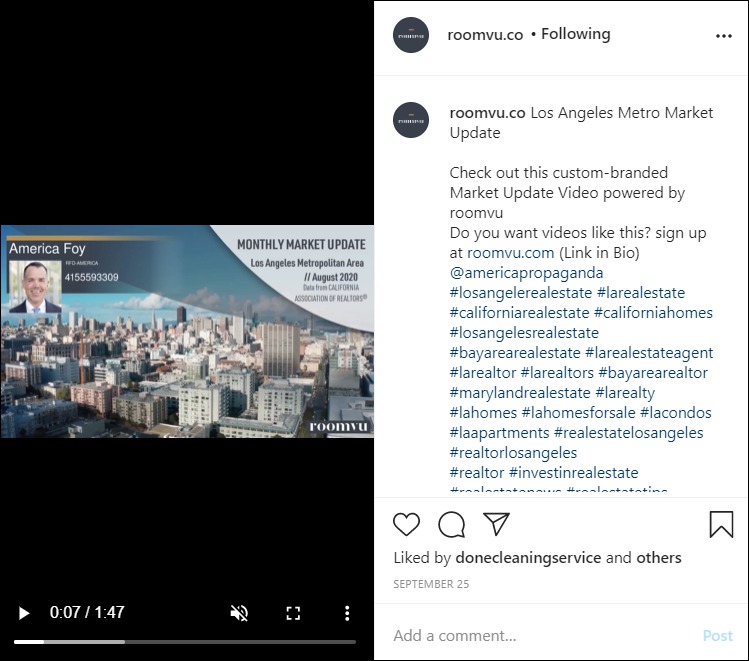Open the three-dot post options menu
Viewport: 749px width, 661px height.
coord(724,36)
